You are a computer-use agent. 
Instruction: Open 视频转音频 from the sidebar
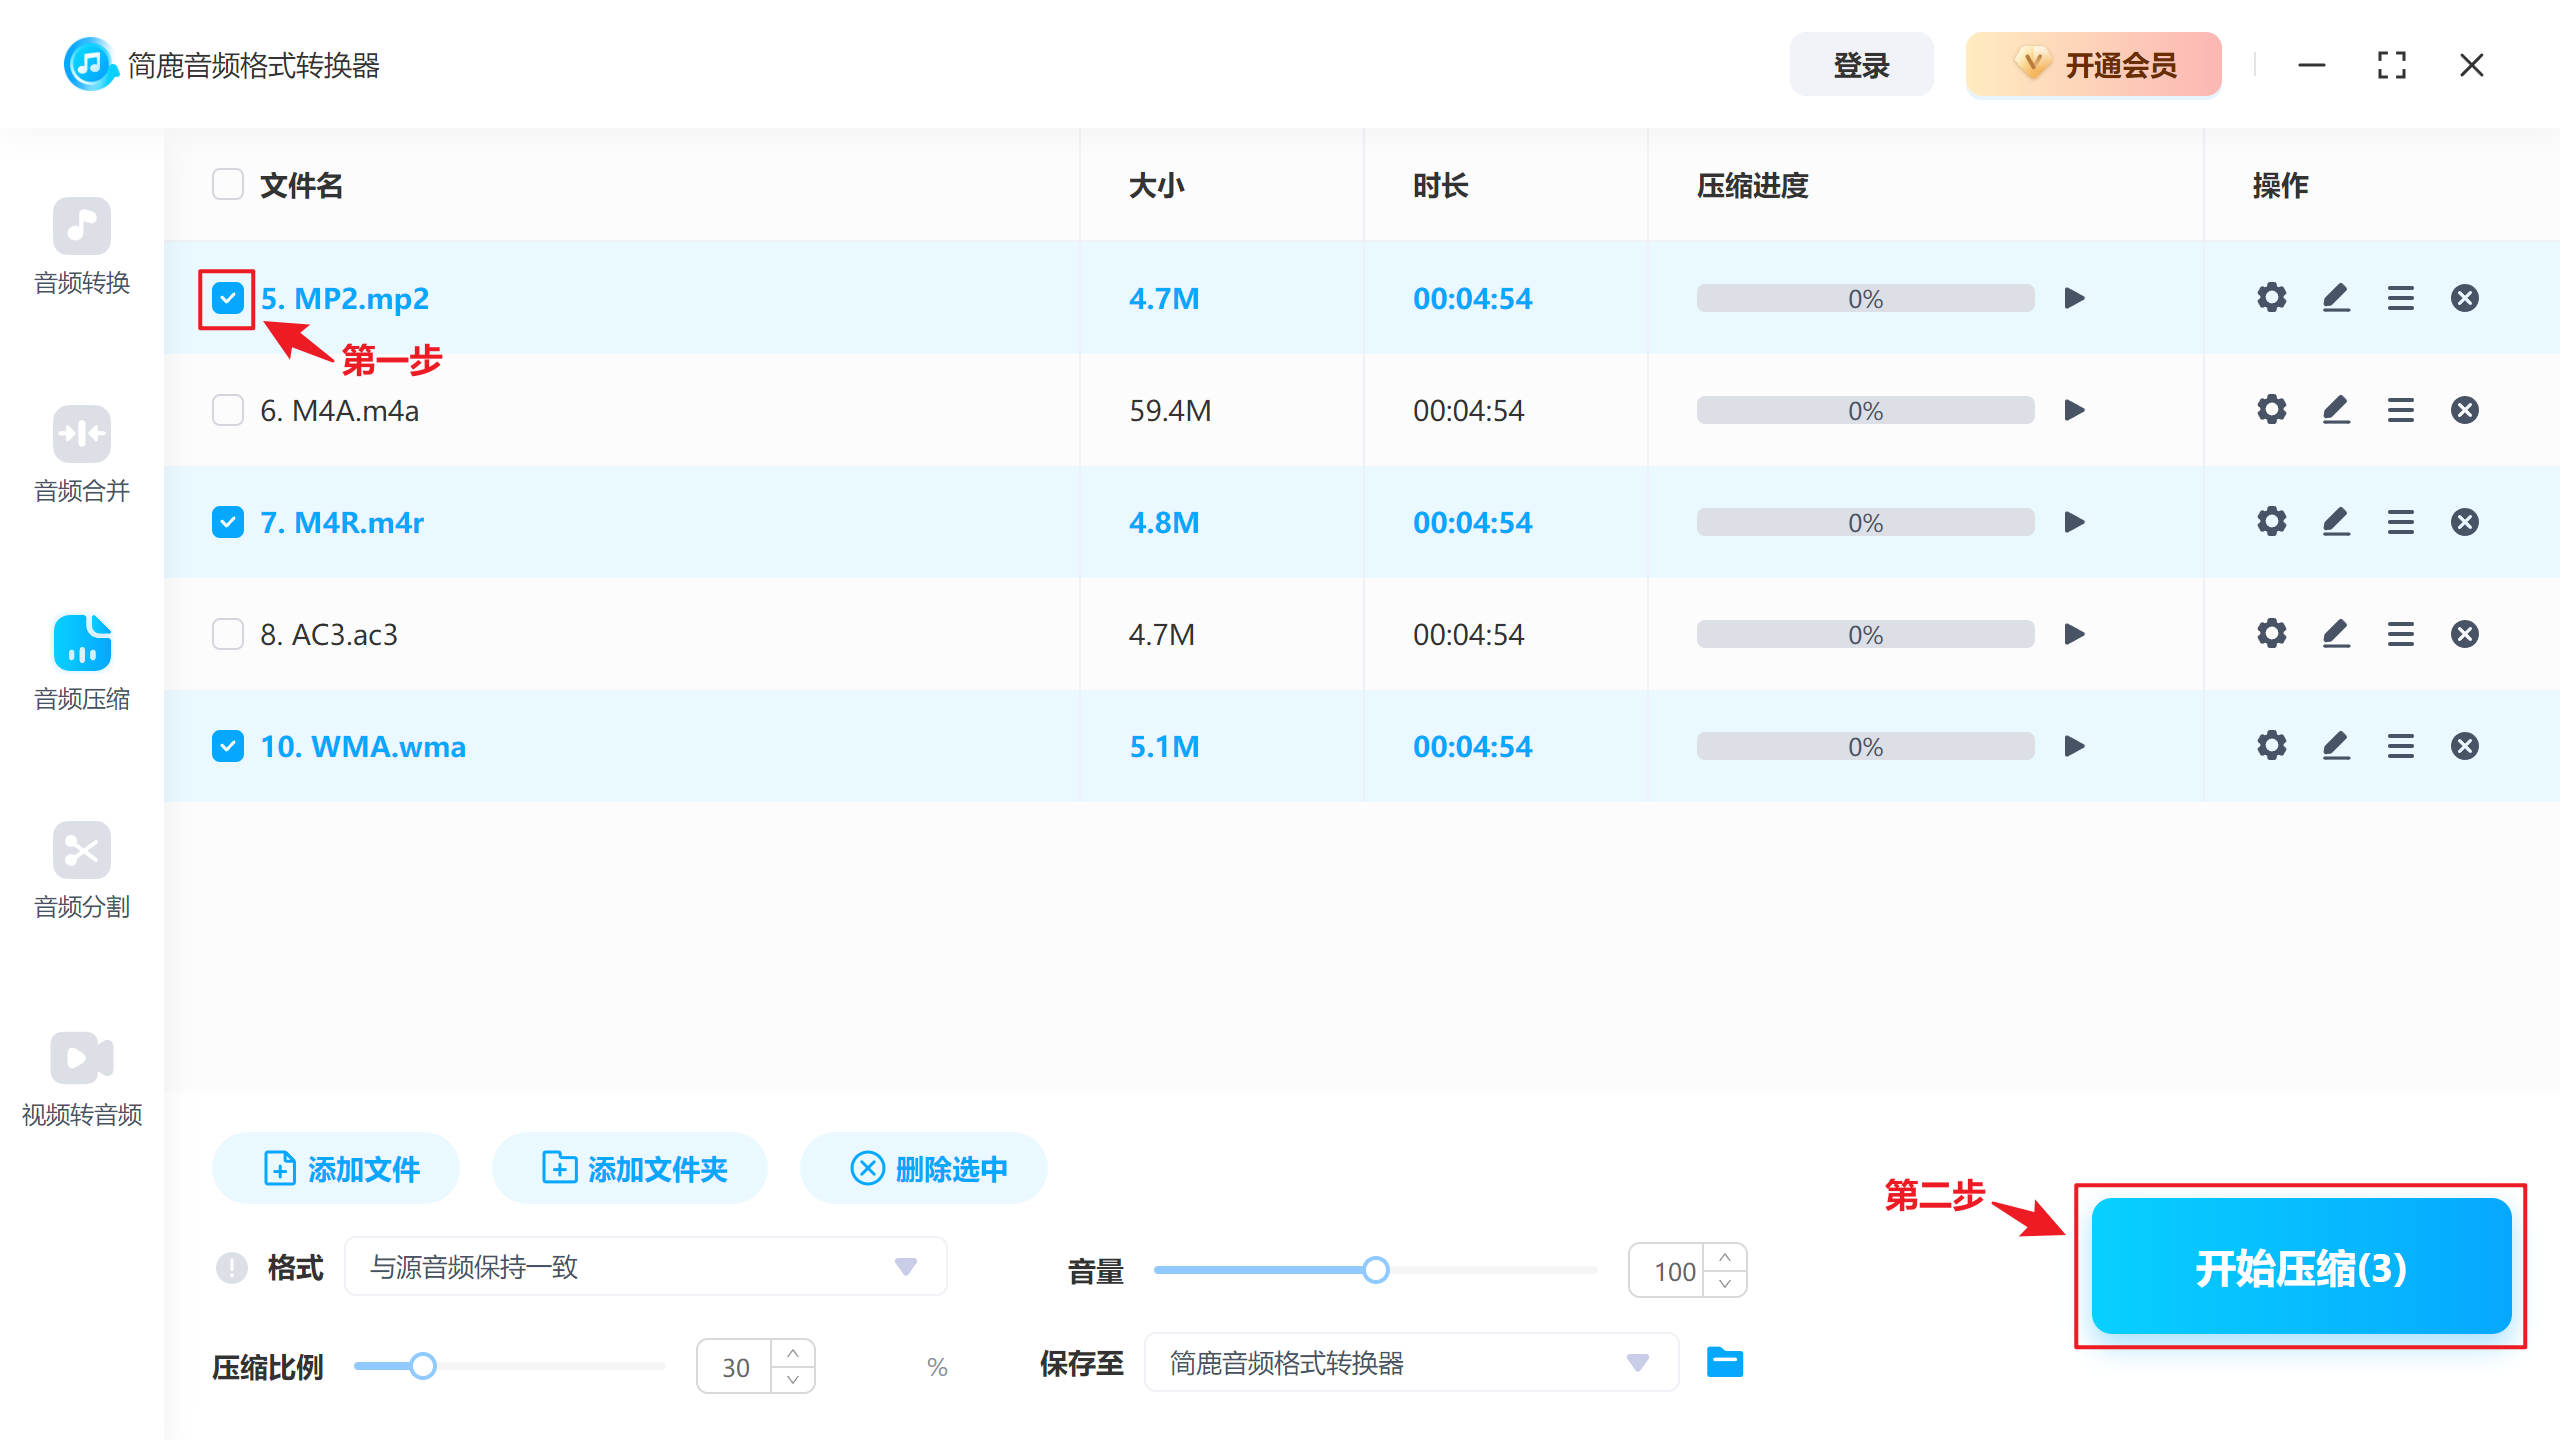pos(82,1078)
